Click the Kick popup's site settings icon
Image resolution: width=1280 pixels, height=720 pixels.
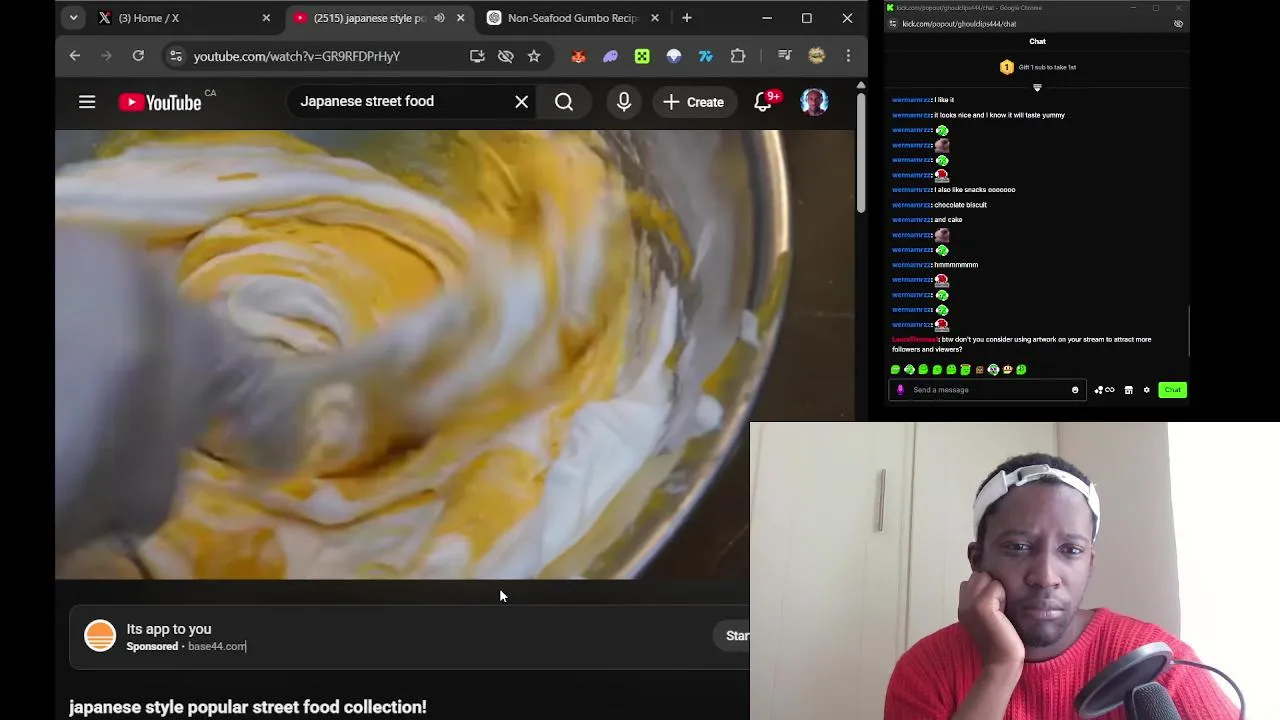pyautogui.click(x=892, y=24)
